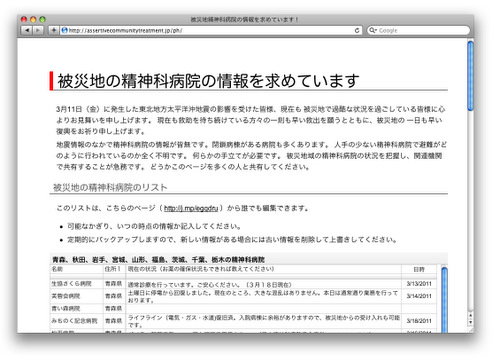This screenshot has height=362, width=500.
Task: Click the yellow minimize window button
Action: [x=33, y=19]
